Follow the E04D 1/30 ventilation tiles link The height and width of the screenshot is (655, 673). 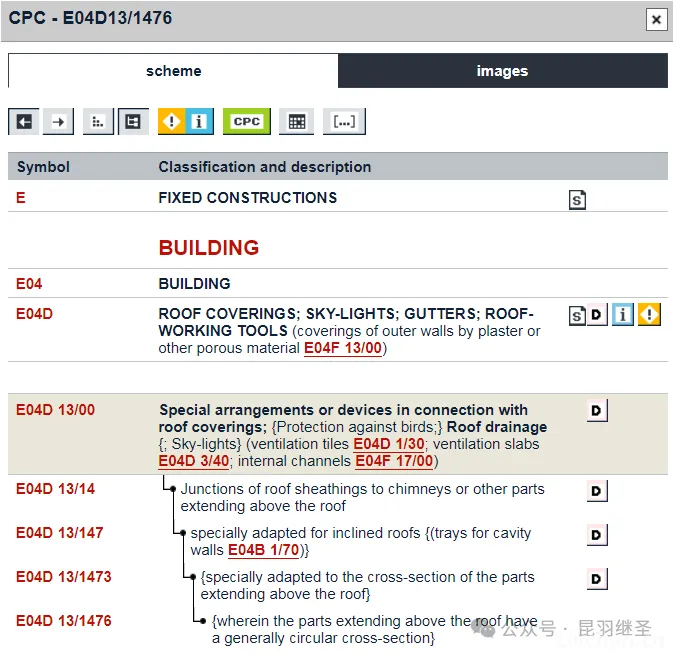click(390, 444)
